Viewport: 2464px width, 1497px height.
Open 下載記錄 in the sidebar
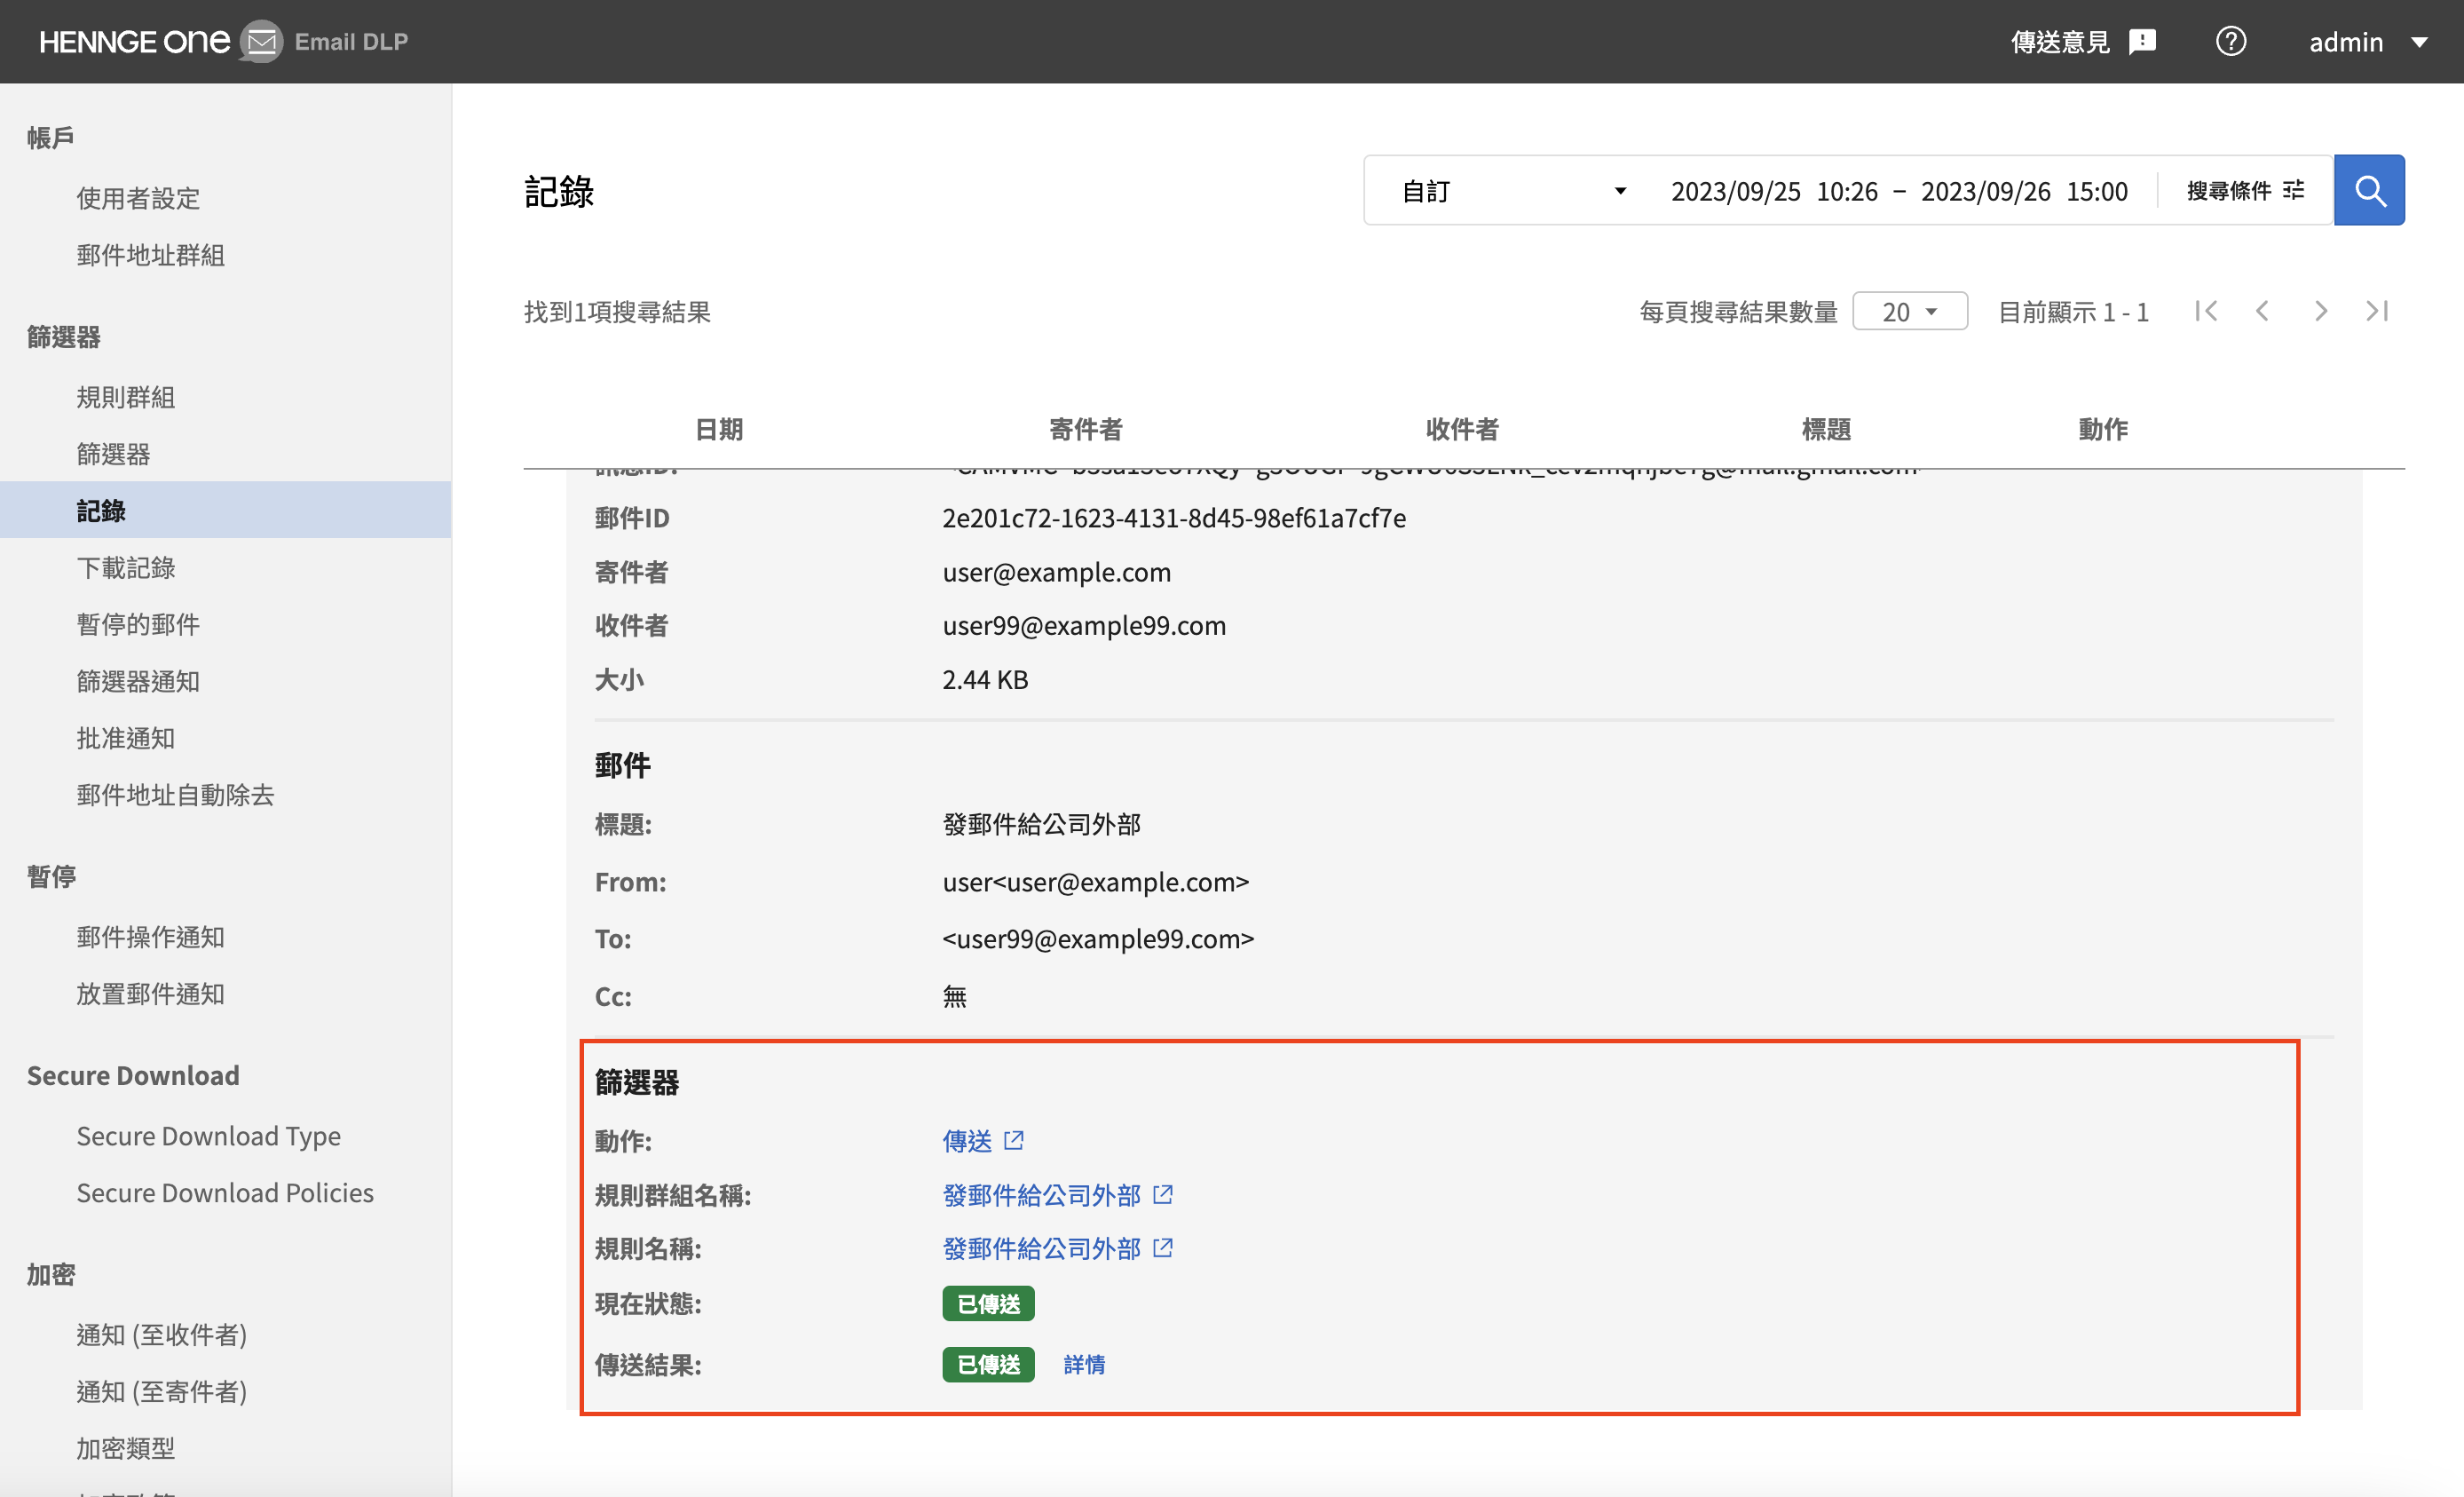coord(126,567)
